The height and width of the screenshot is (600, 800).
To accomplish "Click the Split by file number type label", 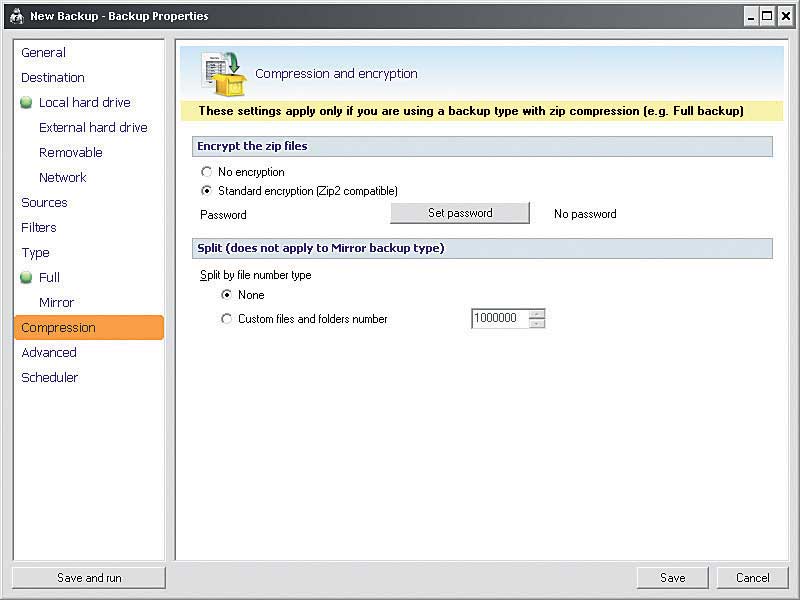I will pyautogui.click(x=256, y=275).
